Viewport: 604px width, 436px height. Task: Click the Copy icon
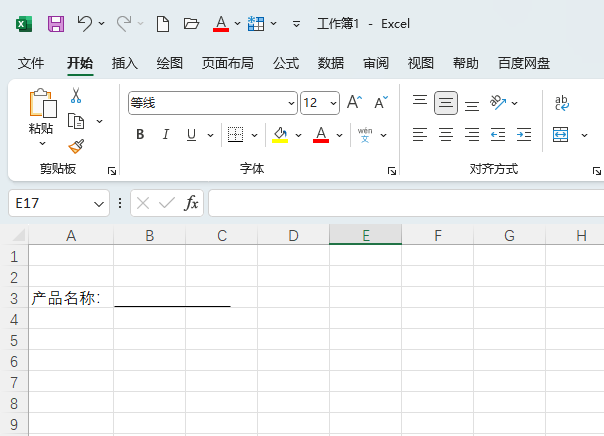76,121
